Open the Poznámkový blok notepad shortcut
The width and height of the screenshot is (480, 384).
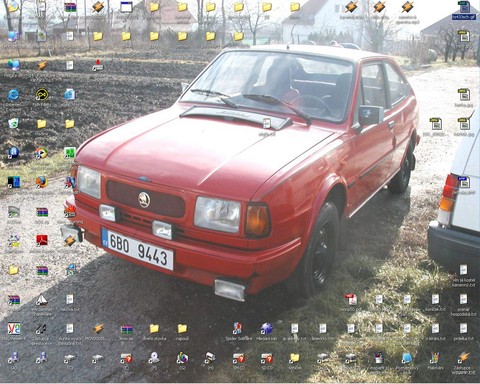407,358
